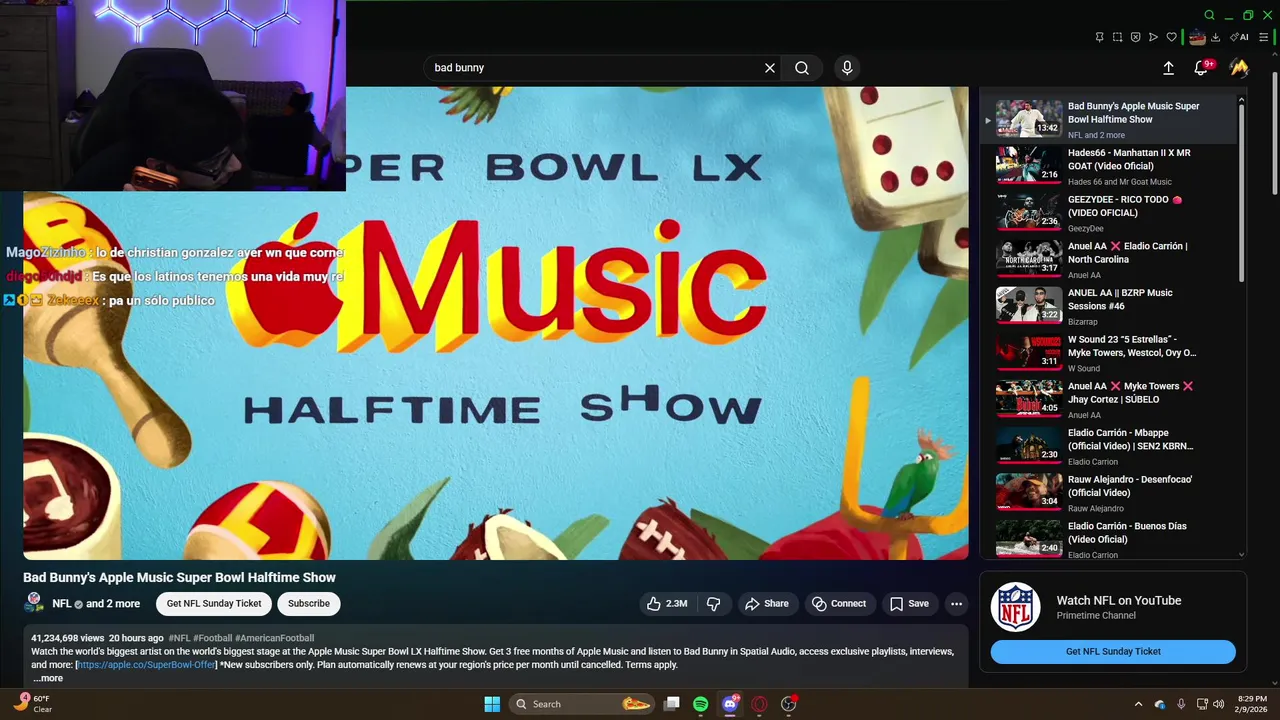Open the AI assistant button in toolbar
Screen dimensions: 1280x720
[1239, 37]
